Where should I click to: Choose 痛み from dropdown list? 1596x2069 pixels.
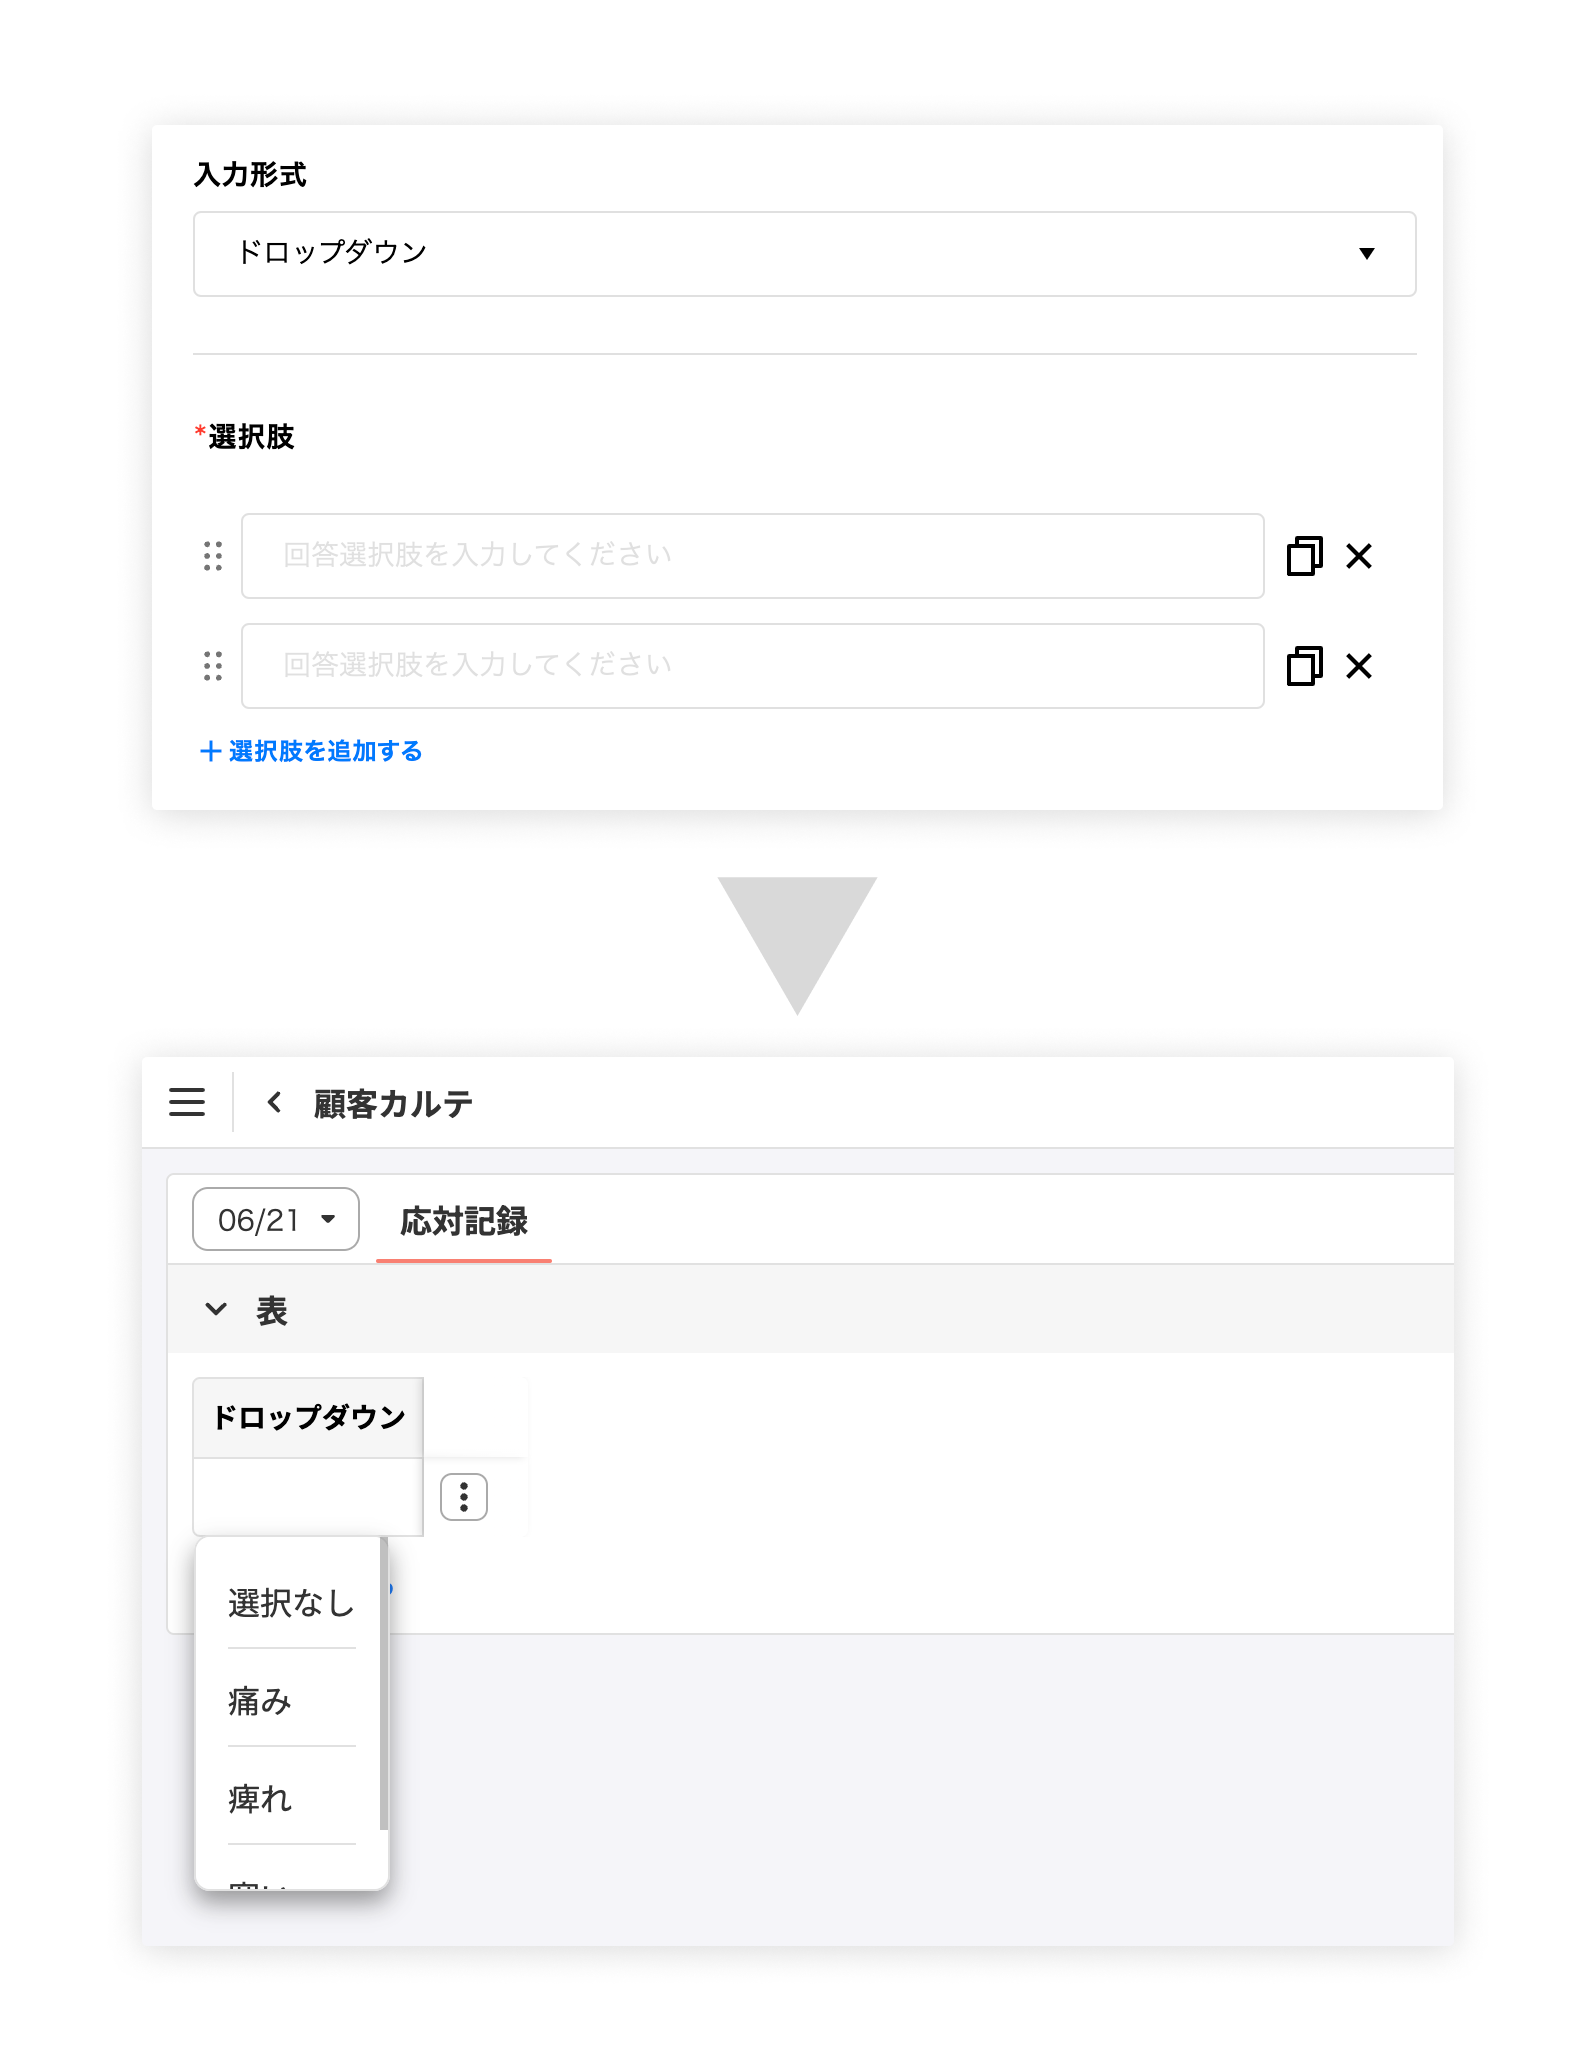260,1701
